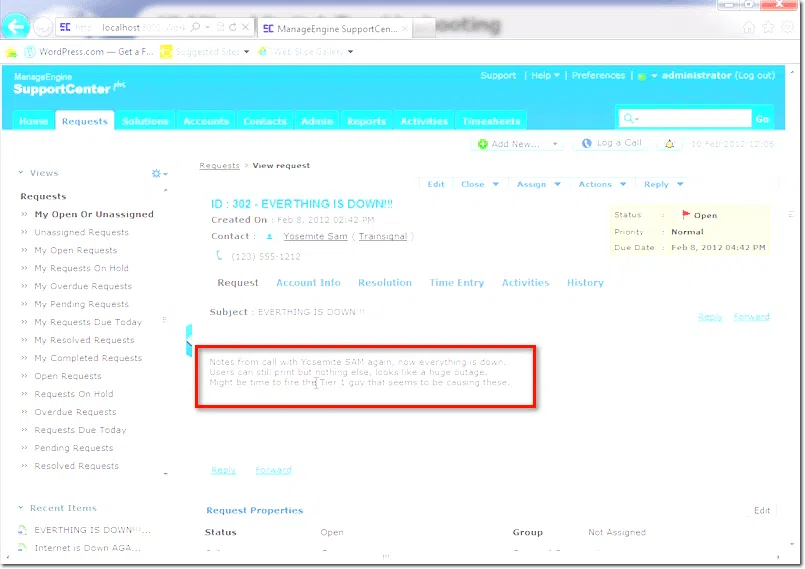Open the Add New dropdown arrow
Image resolution: width=805 pixels, height=569 pixels.
[555, 144]
